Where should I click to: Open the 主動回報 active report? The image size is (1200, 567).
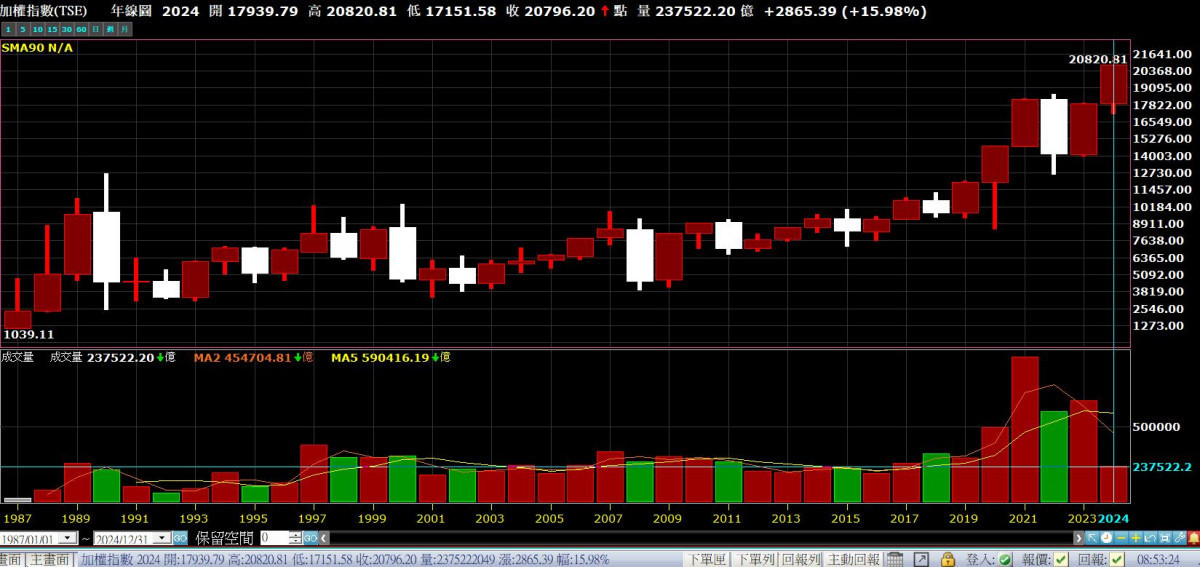[x=853, y=559]
